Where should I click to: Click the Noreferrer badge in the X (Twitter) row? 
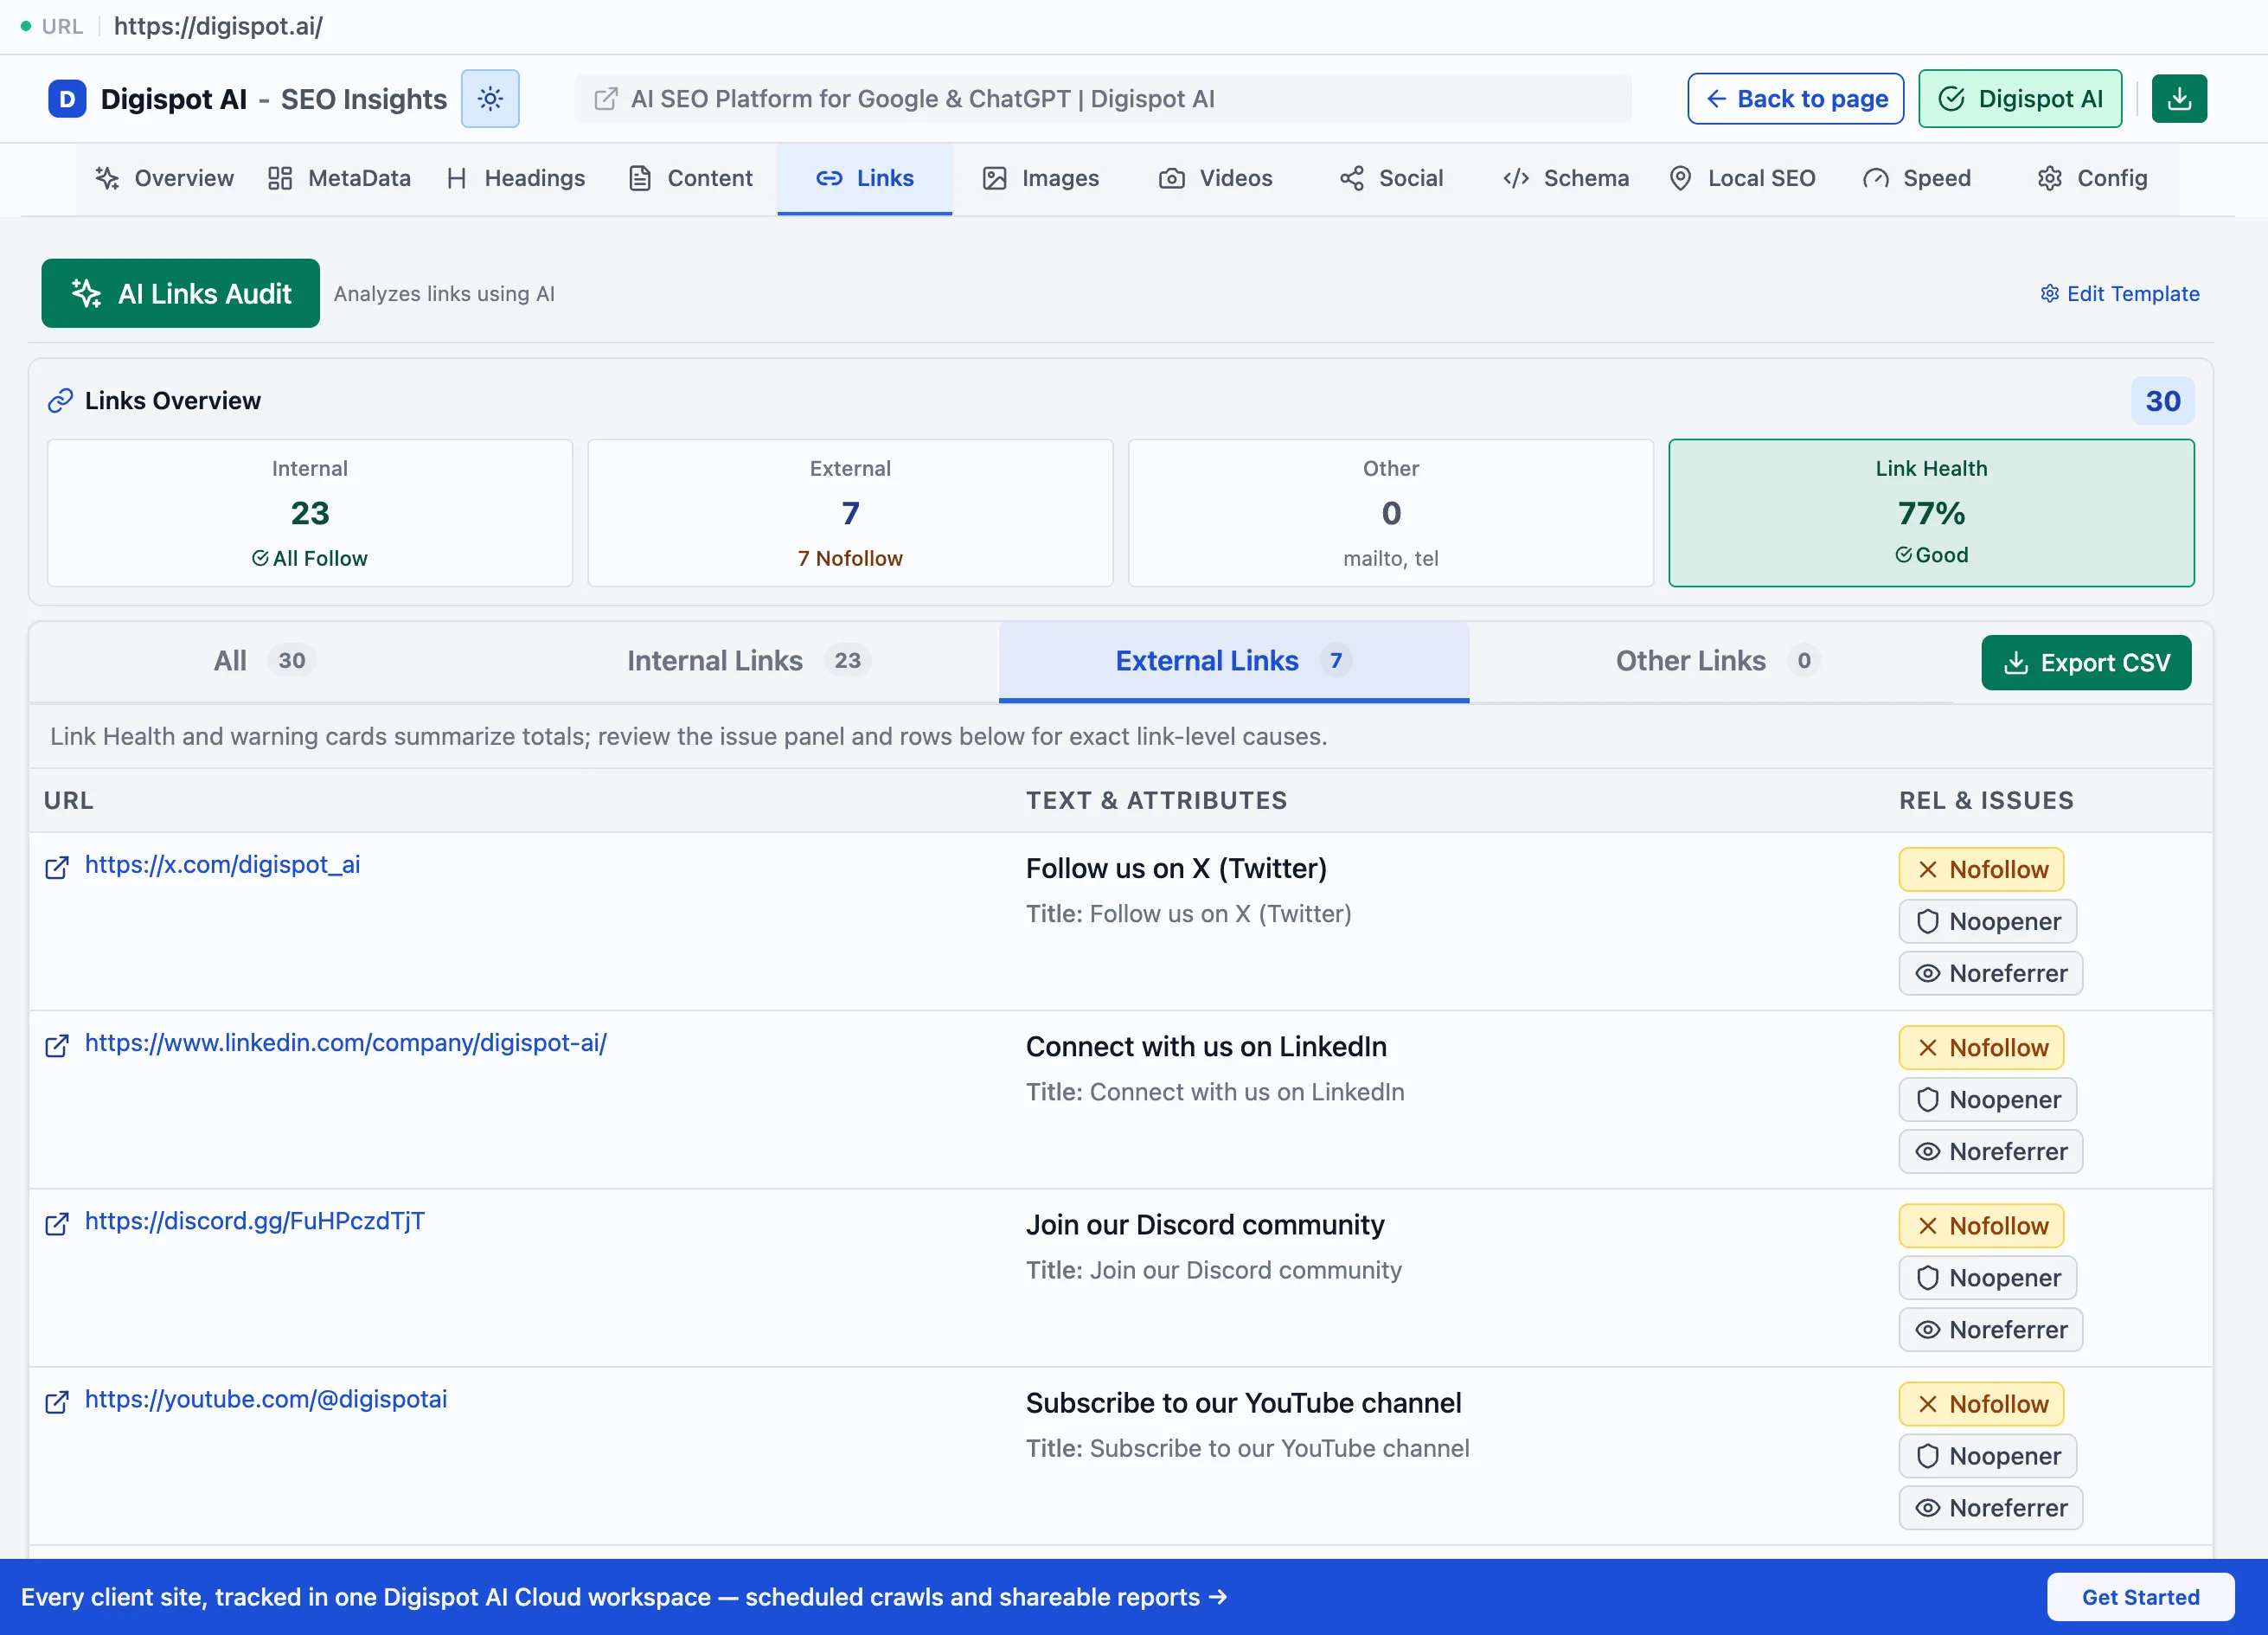pos(1990,973)
